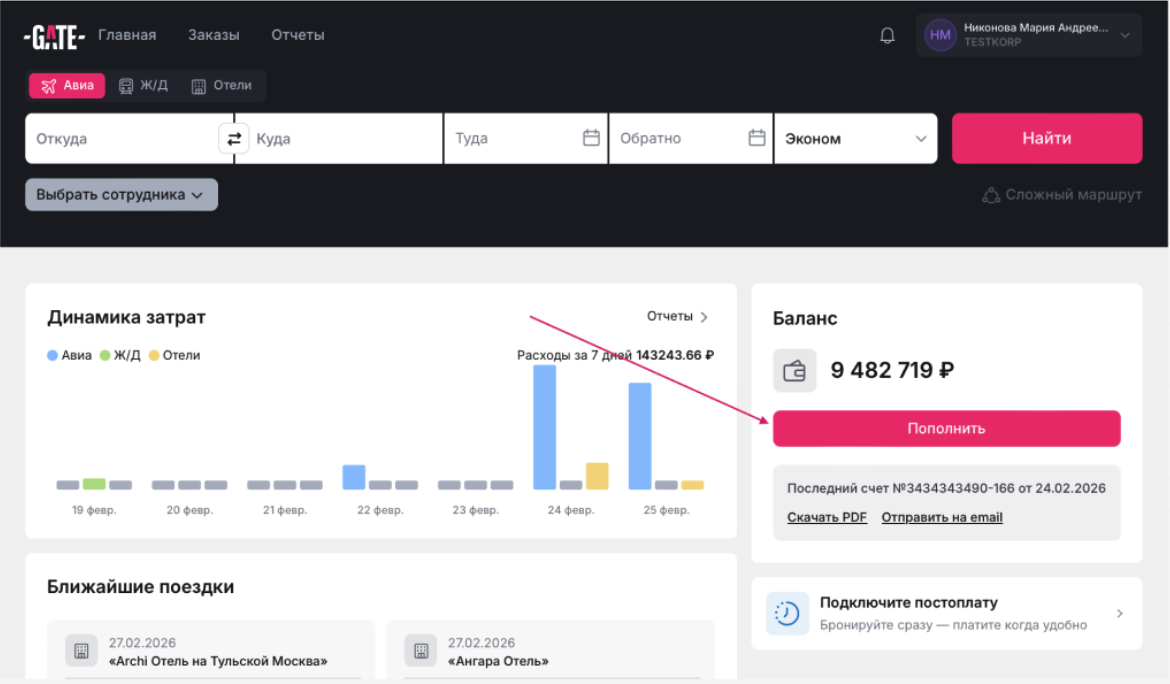Viewport: 1170px width, 684px height.
Task: Switch to Отели hotel search
Action: 221,86
